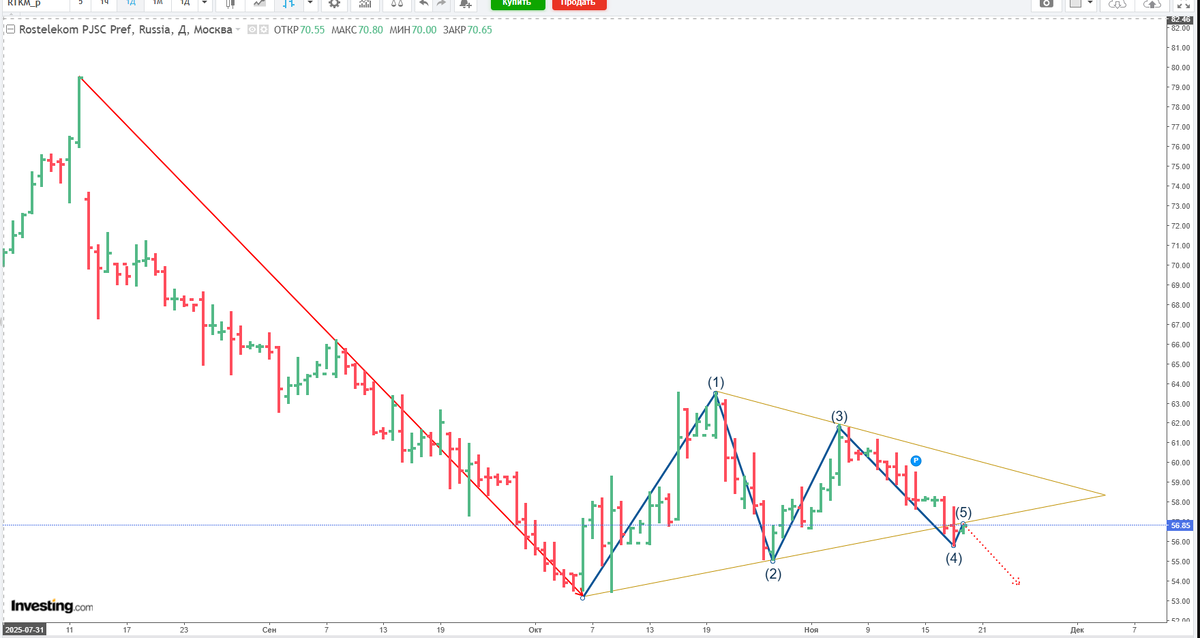Click МАКС value 70.80

(x=370, y=30)
